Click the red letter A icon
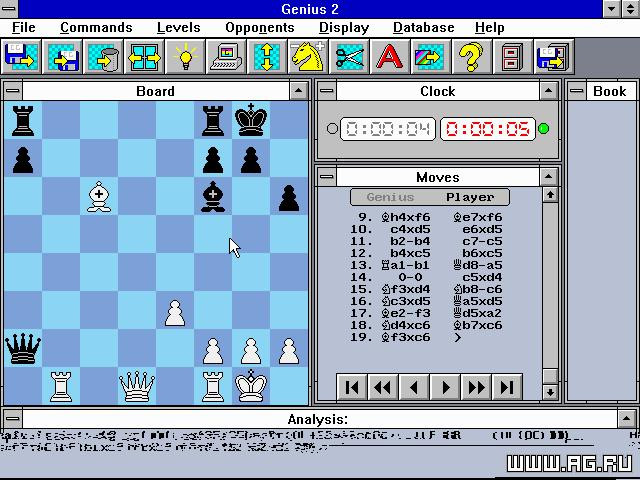 (390, 57)
